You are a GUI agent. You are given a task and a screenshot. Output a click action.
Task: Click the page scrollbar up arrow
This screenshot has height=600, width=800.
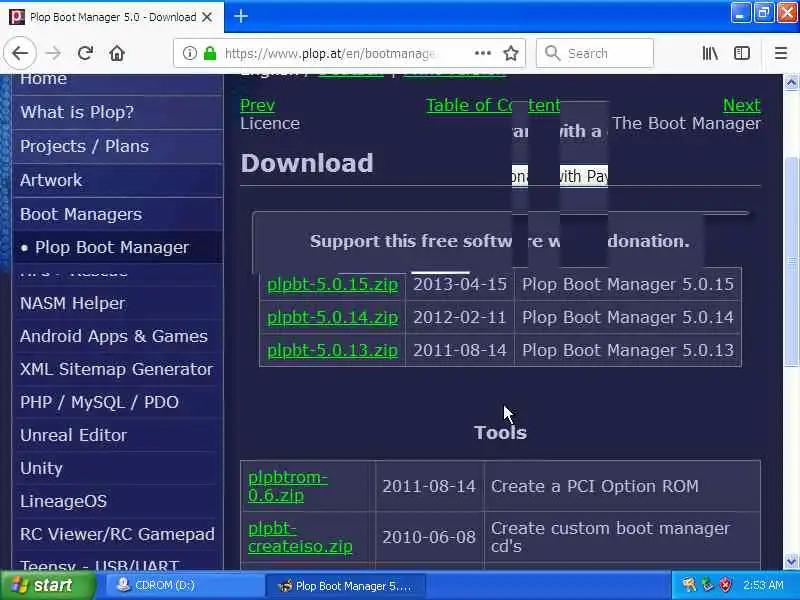click(791, 82)
